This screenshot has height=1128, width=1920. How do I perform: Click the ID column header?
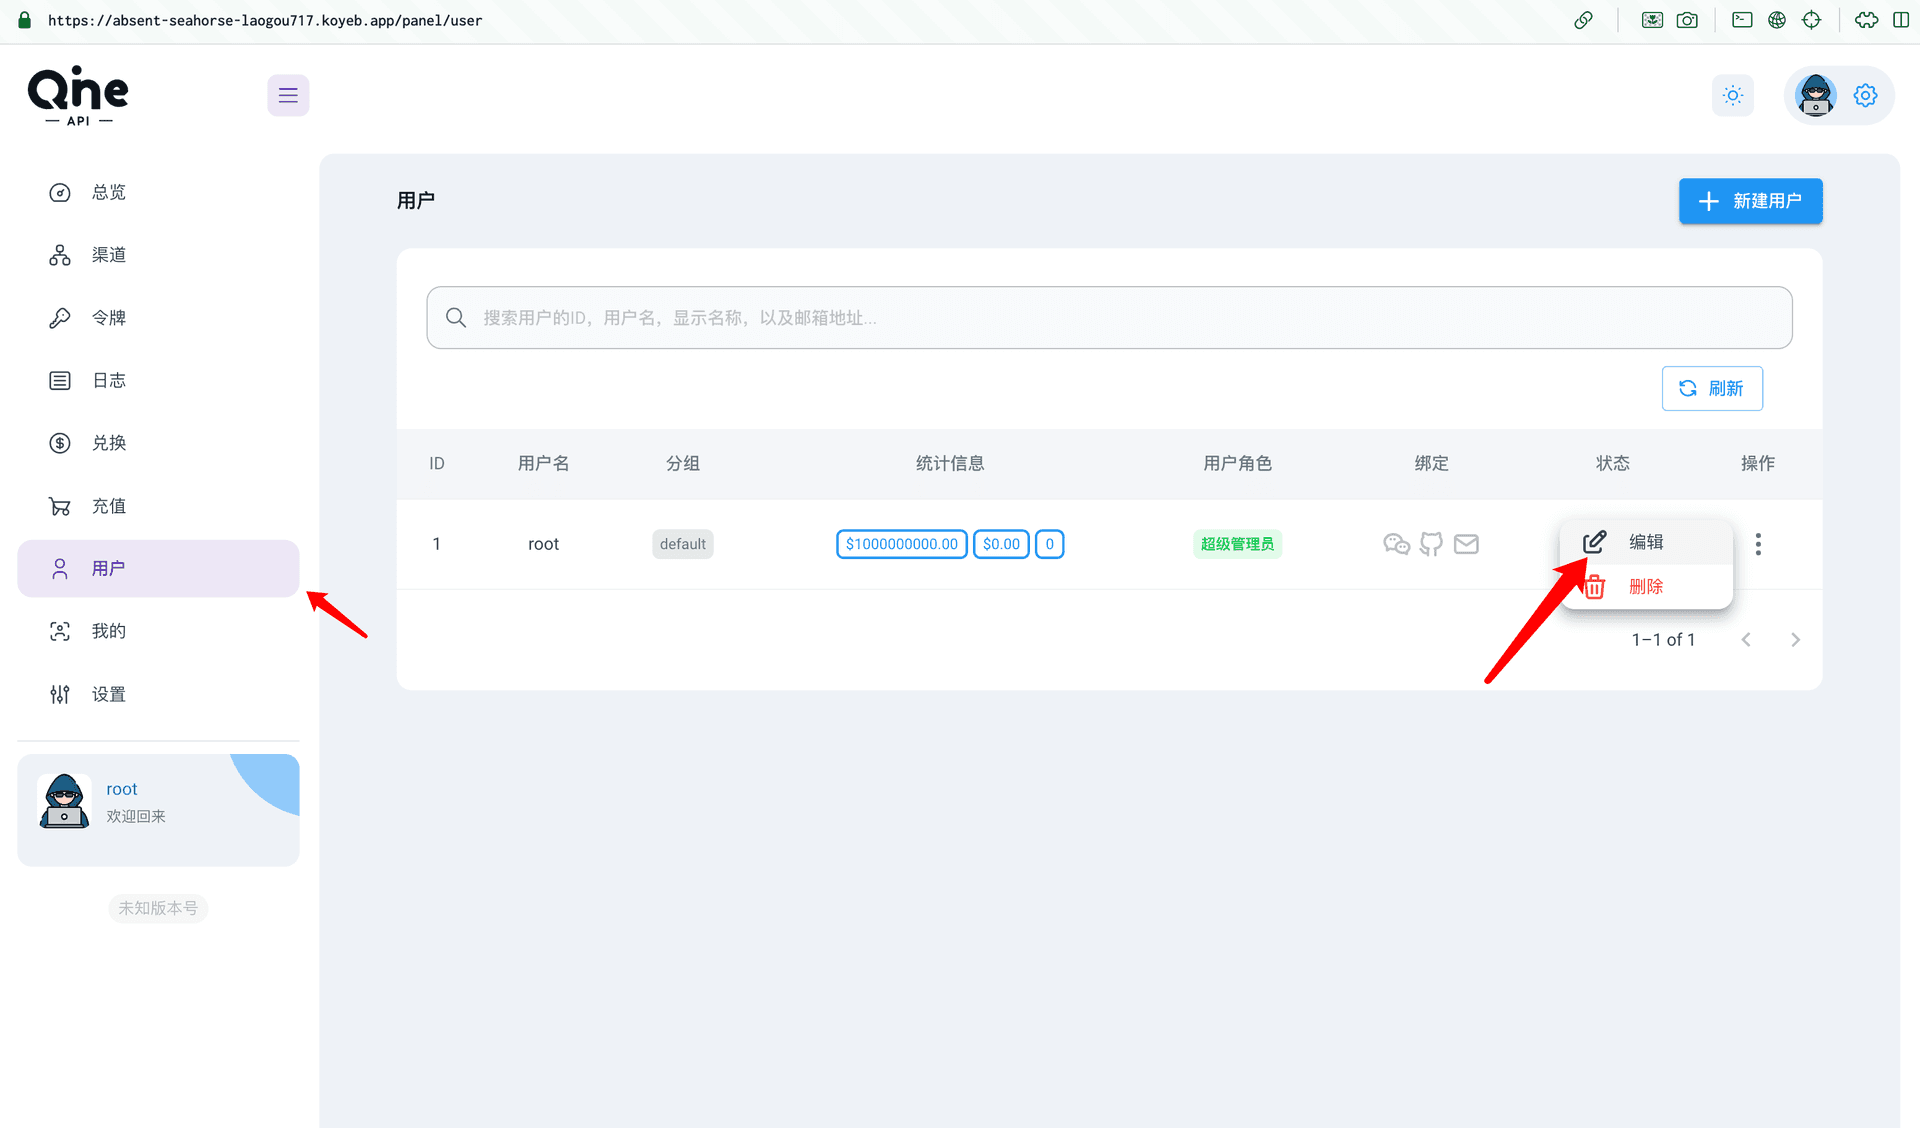coord(437,464)
